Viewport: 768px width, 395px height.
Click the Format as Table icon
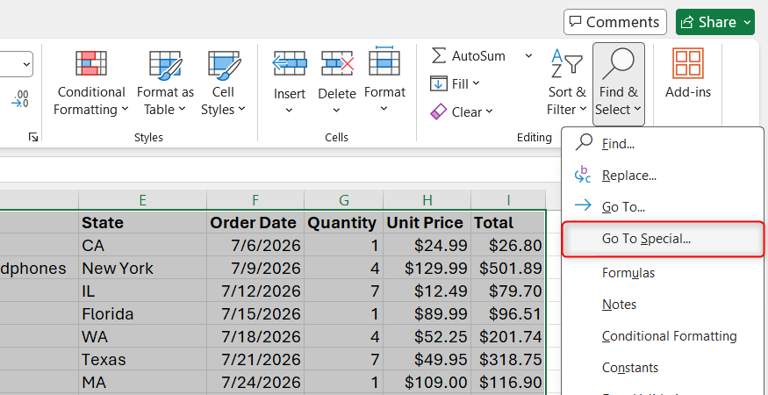[x=166, y=64]
